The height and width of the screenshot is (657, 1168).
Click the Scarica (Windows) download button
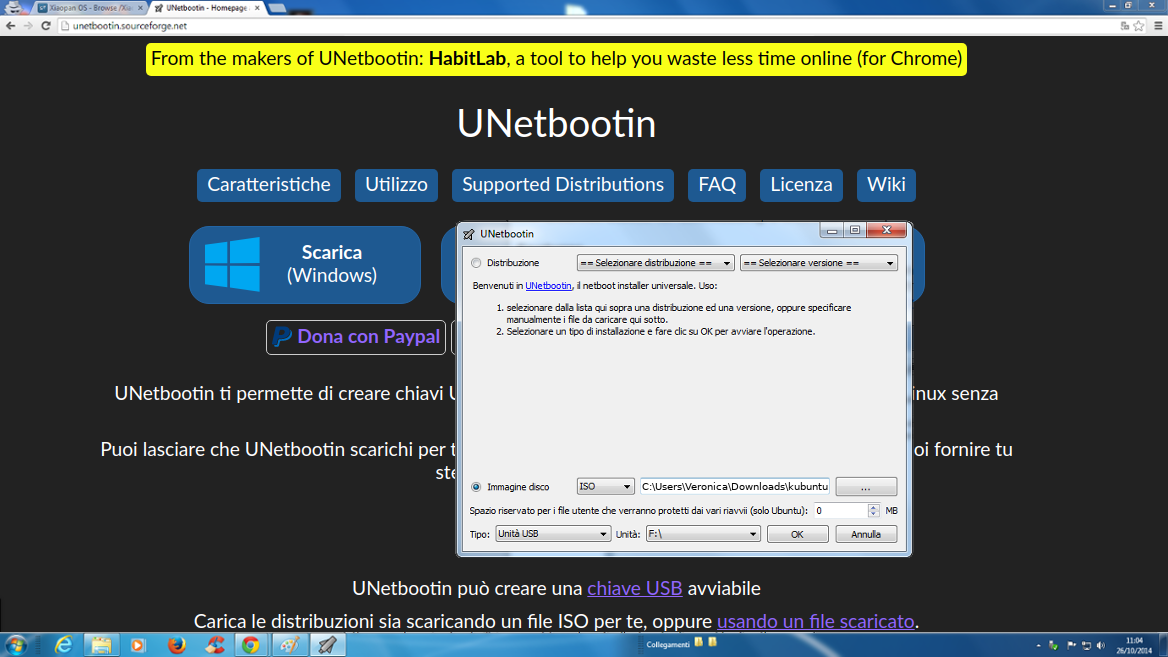[x=305, y=264]
